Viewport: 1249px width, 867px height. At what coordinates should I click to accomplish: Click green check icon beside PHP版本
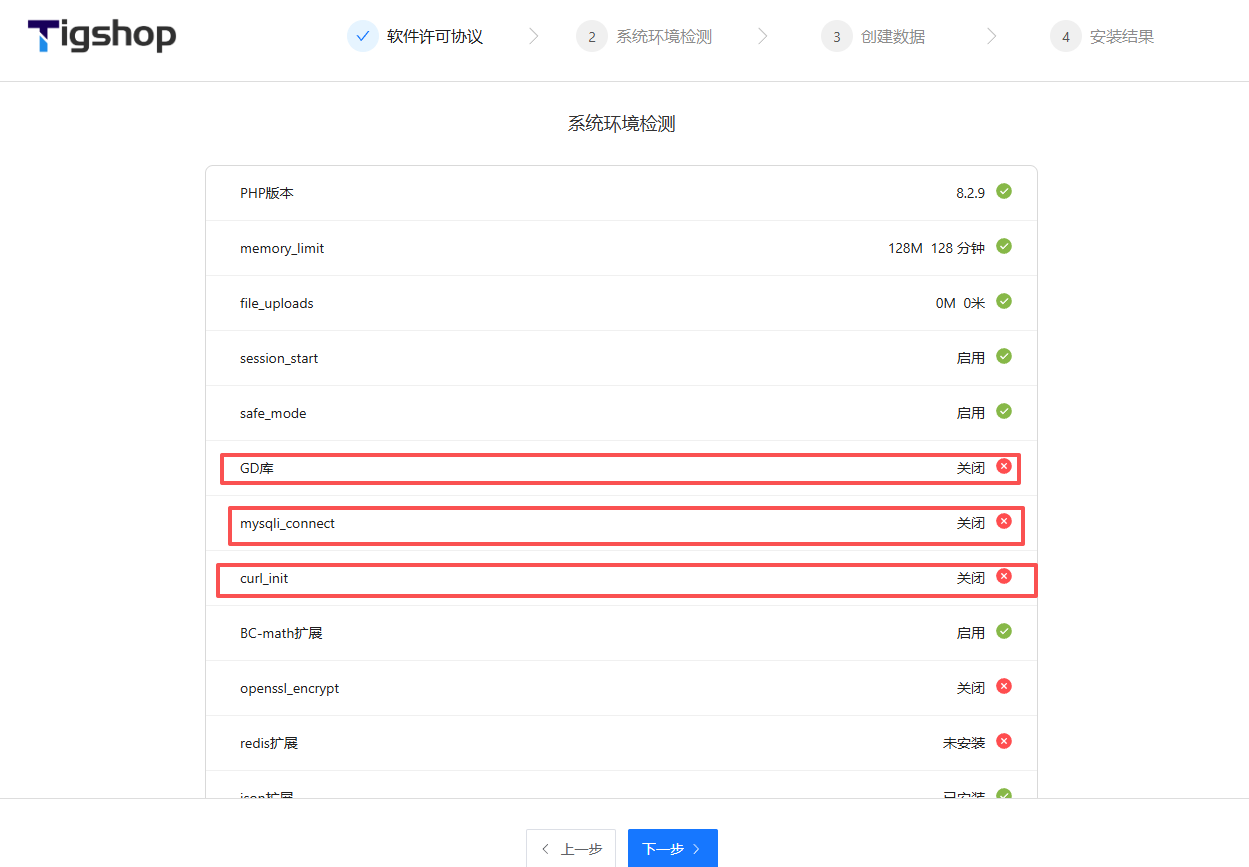pyautogui.click(x=1004, y=191)
